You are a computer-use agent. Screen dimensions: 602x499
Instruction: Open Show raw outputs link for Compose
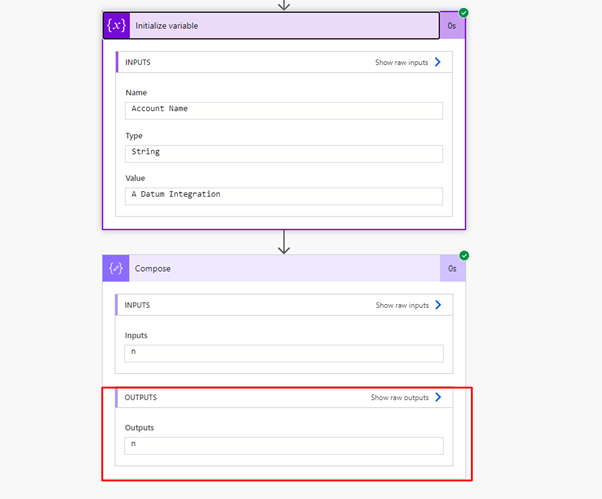pos(400,398)
